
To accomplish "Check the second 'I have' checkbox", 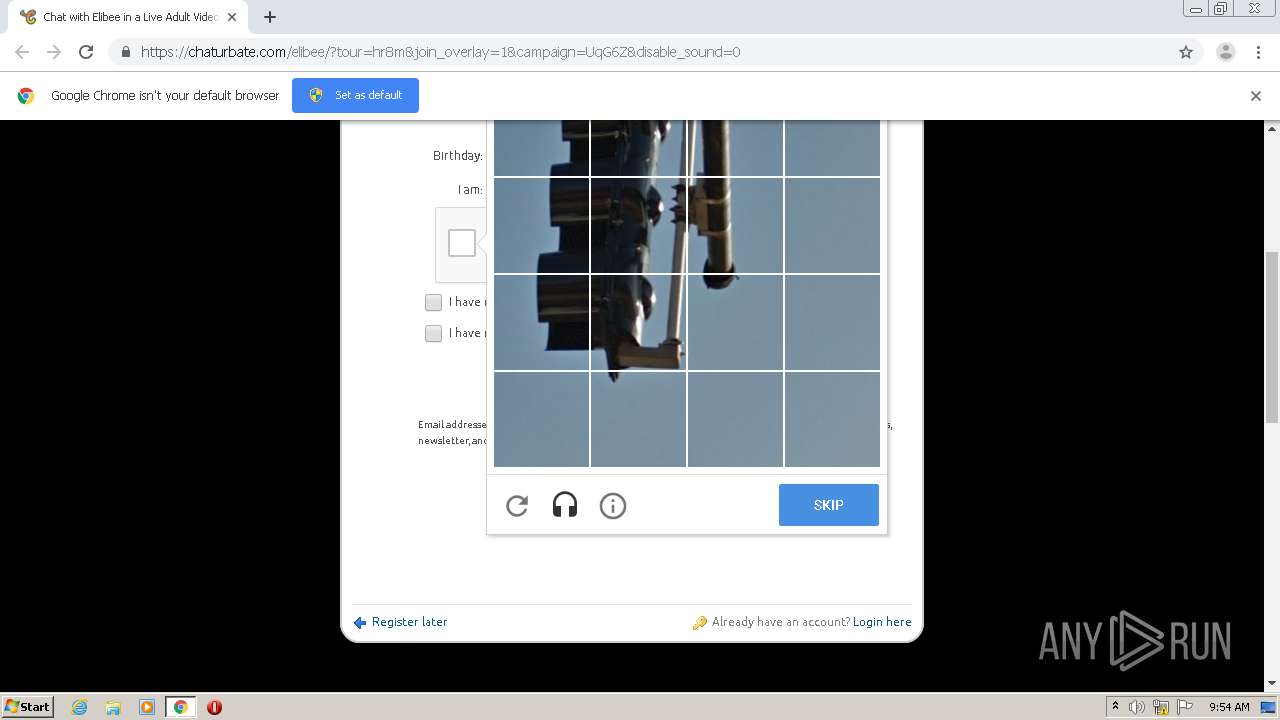I will coord(433,333).
